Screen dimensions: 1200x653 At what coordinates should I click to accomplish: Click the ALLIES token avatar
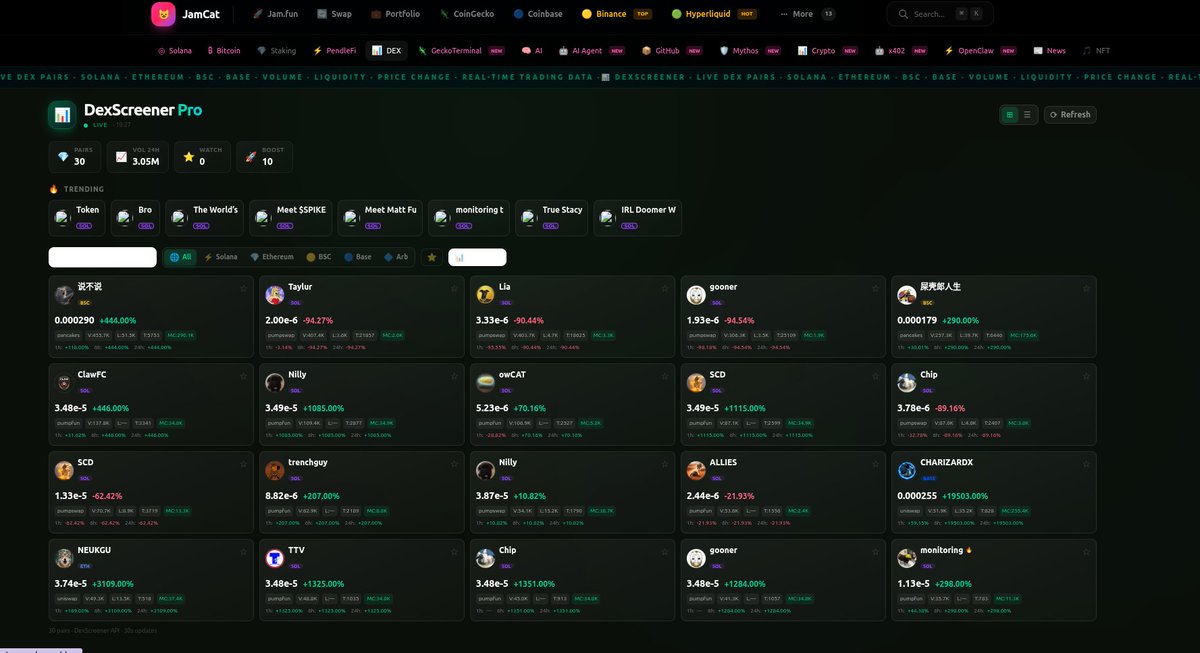point(696,470)
